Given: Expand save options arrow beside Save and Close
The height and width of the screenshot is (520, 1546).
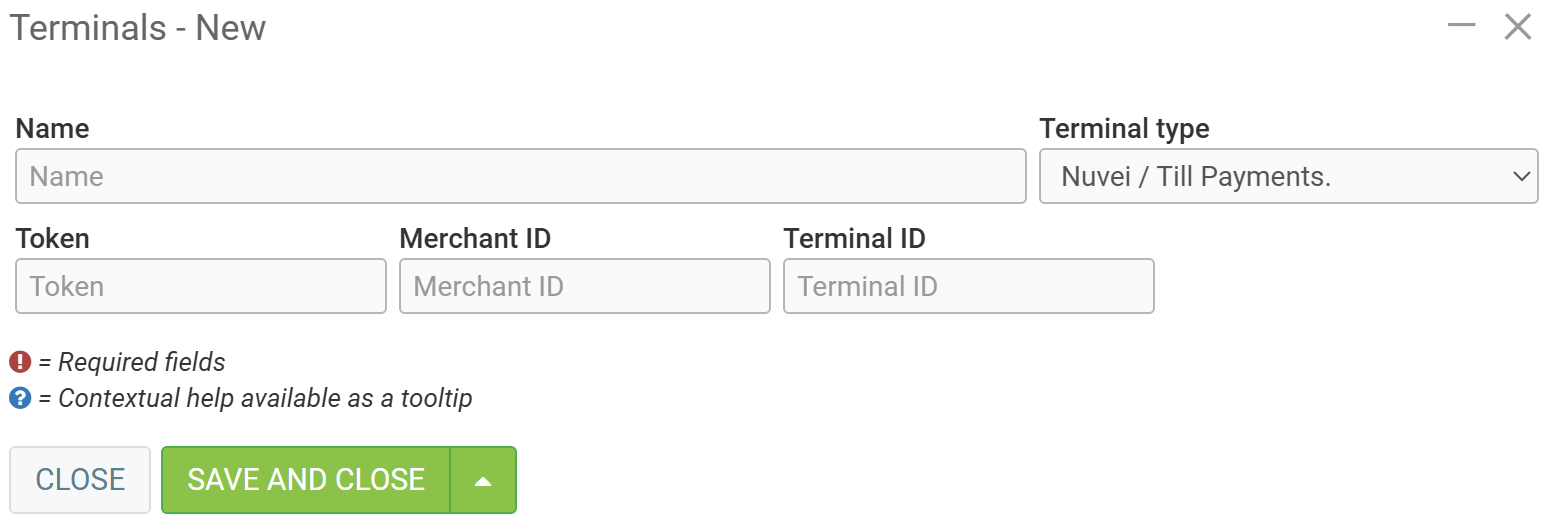Looking at the screenshot, I should point(483,480).
